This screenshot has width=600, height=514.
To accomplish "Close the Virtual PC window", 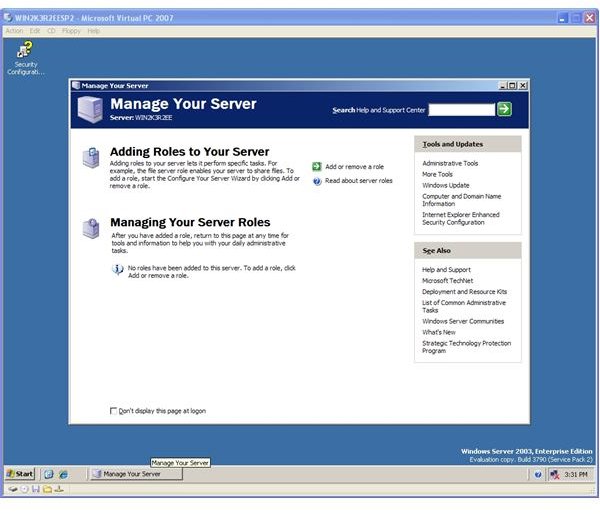I will point(590,18).
